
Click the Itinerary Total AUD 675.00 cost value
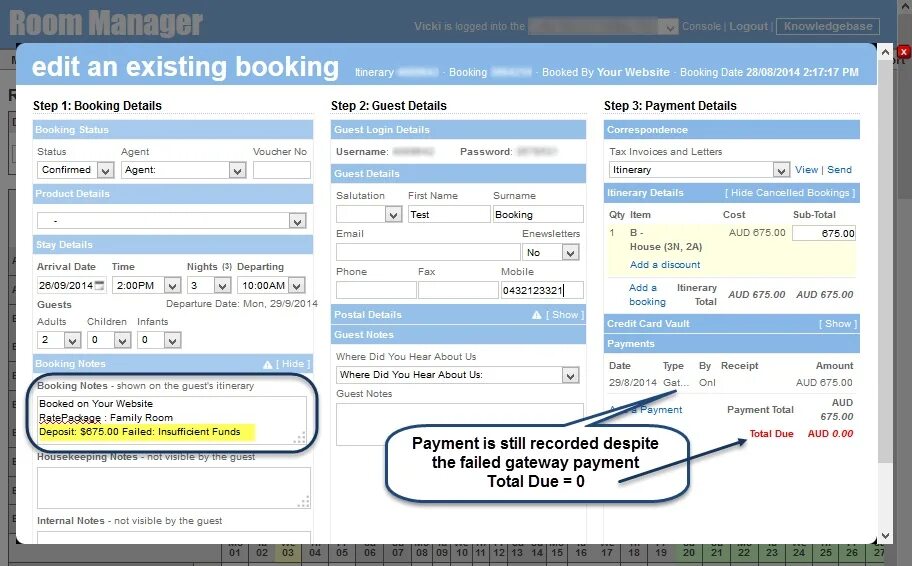pyautogui.click(x=756, y=295)
